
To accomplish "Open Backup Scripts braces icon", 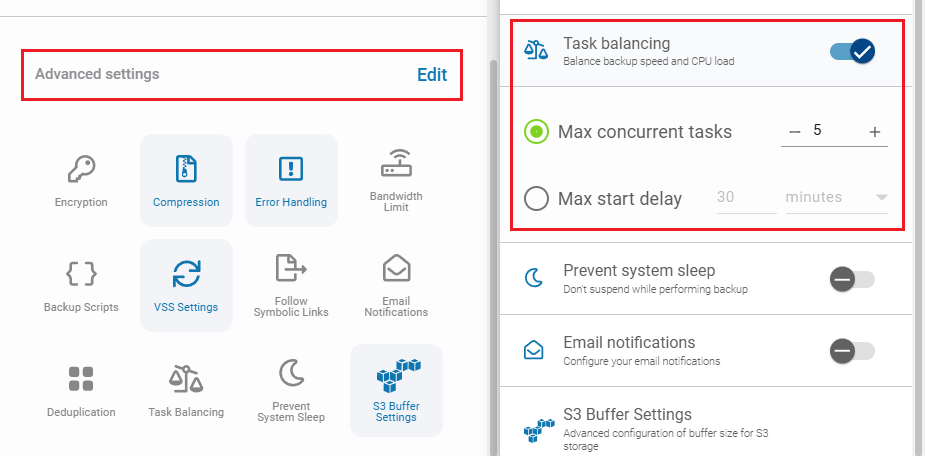I will (x=81, y=274).
